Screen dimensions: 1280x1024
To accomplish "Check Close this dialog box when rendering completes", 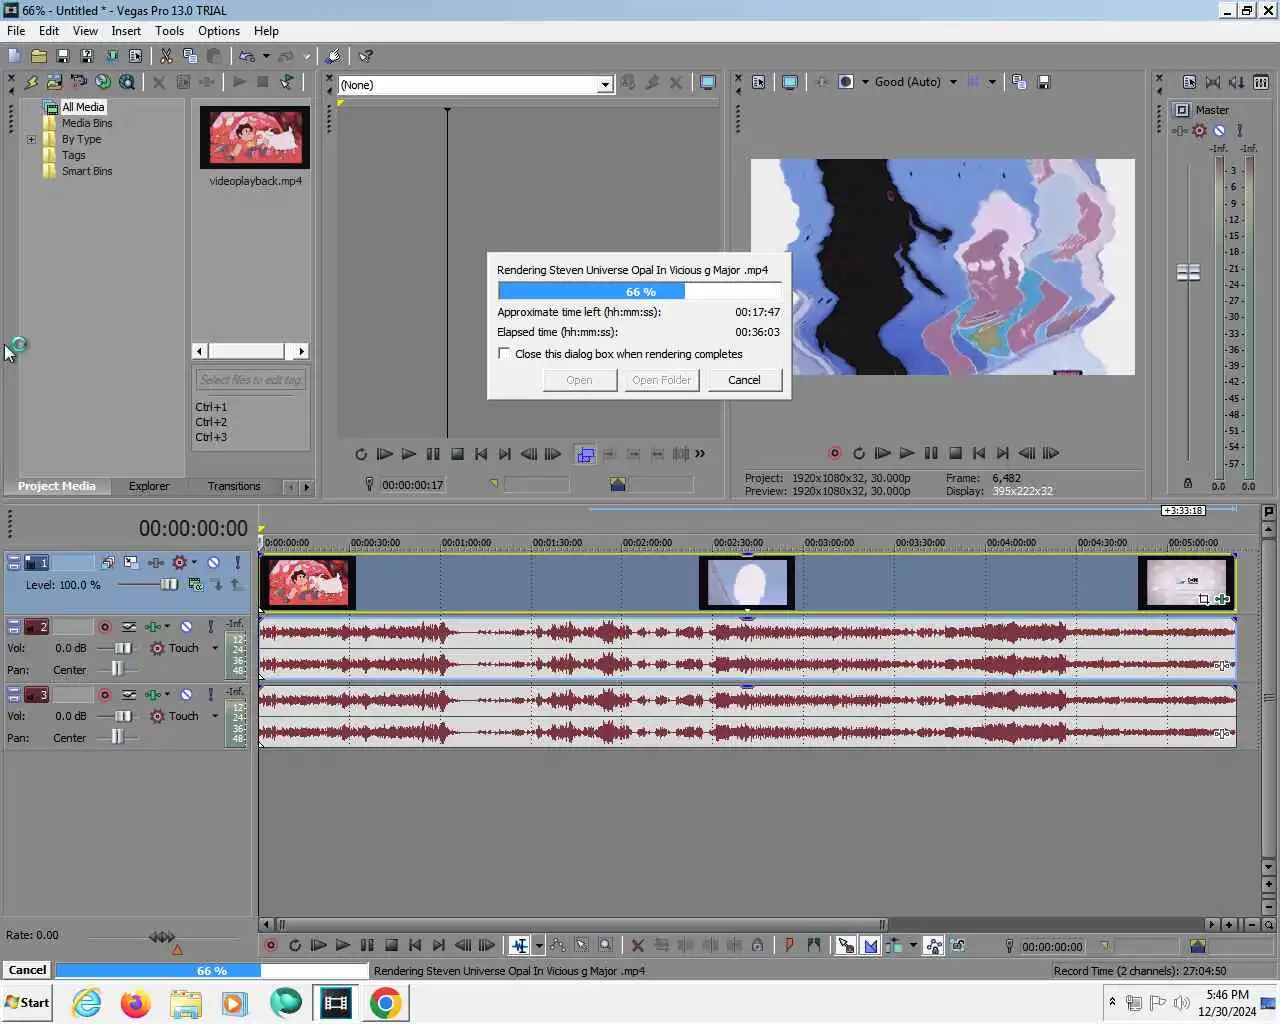I will coord(504,353).
